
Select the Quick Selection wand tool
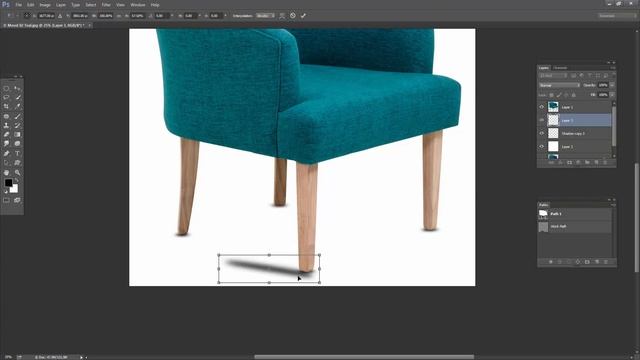point(18,97)
